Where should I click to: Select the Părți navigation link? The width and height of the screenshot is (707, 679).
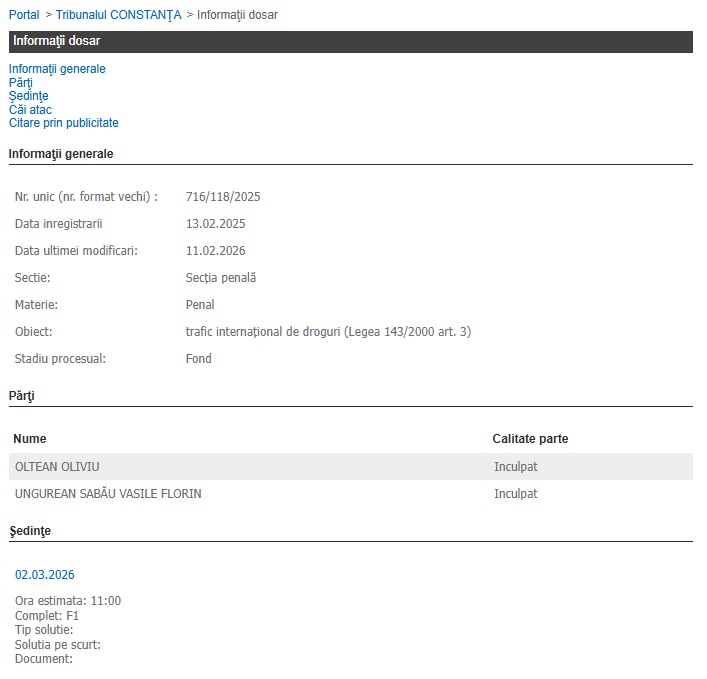pos(21,83)
